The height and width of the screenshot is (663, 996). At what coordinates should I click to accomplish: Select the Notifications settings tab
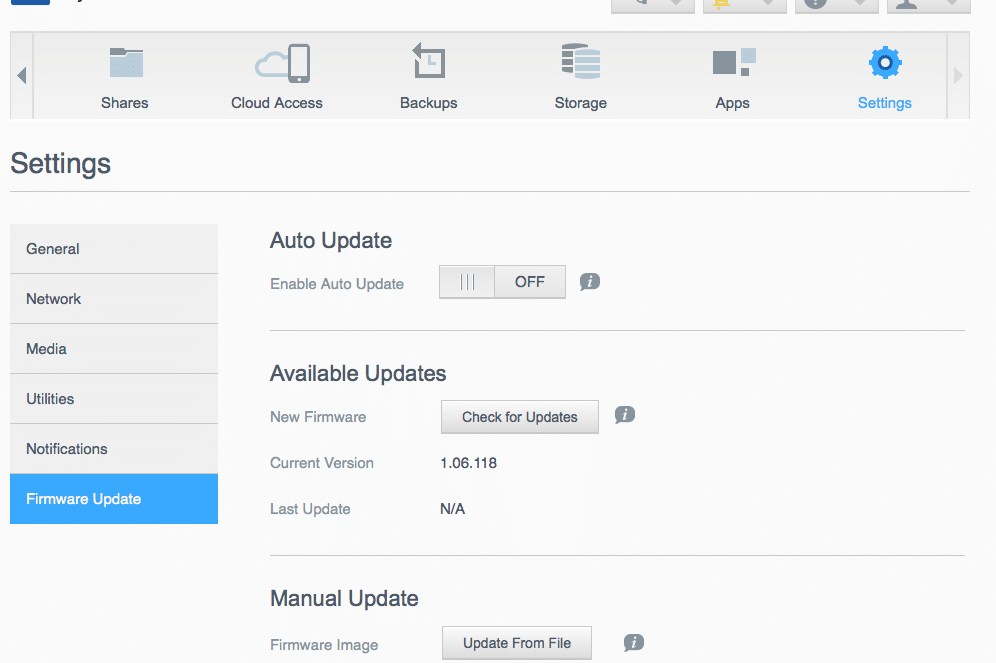point(114,449)
